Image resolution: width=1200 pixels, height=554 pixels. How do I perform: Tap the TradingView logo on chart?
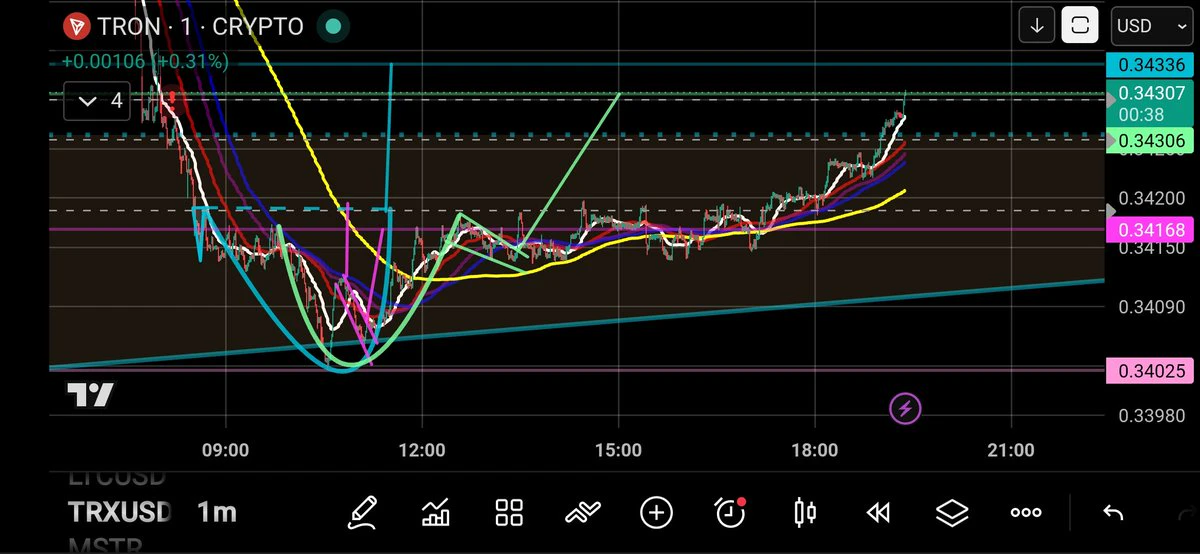(x=90, y=395)
